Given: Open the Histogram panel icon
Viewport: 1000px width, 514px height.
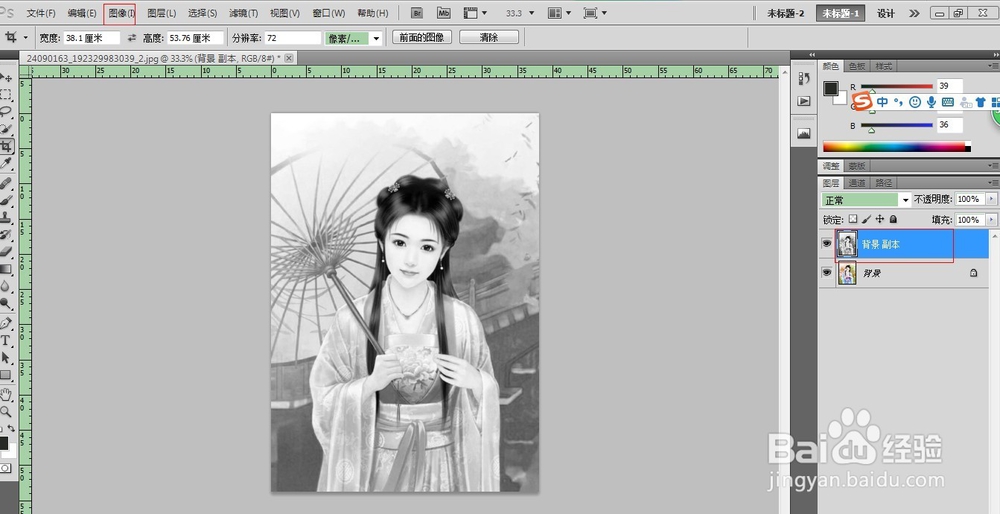Looking at the screenshot, I should click(804, 133).
